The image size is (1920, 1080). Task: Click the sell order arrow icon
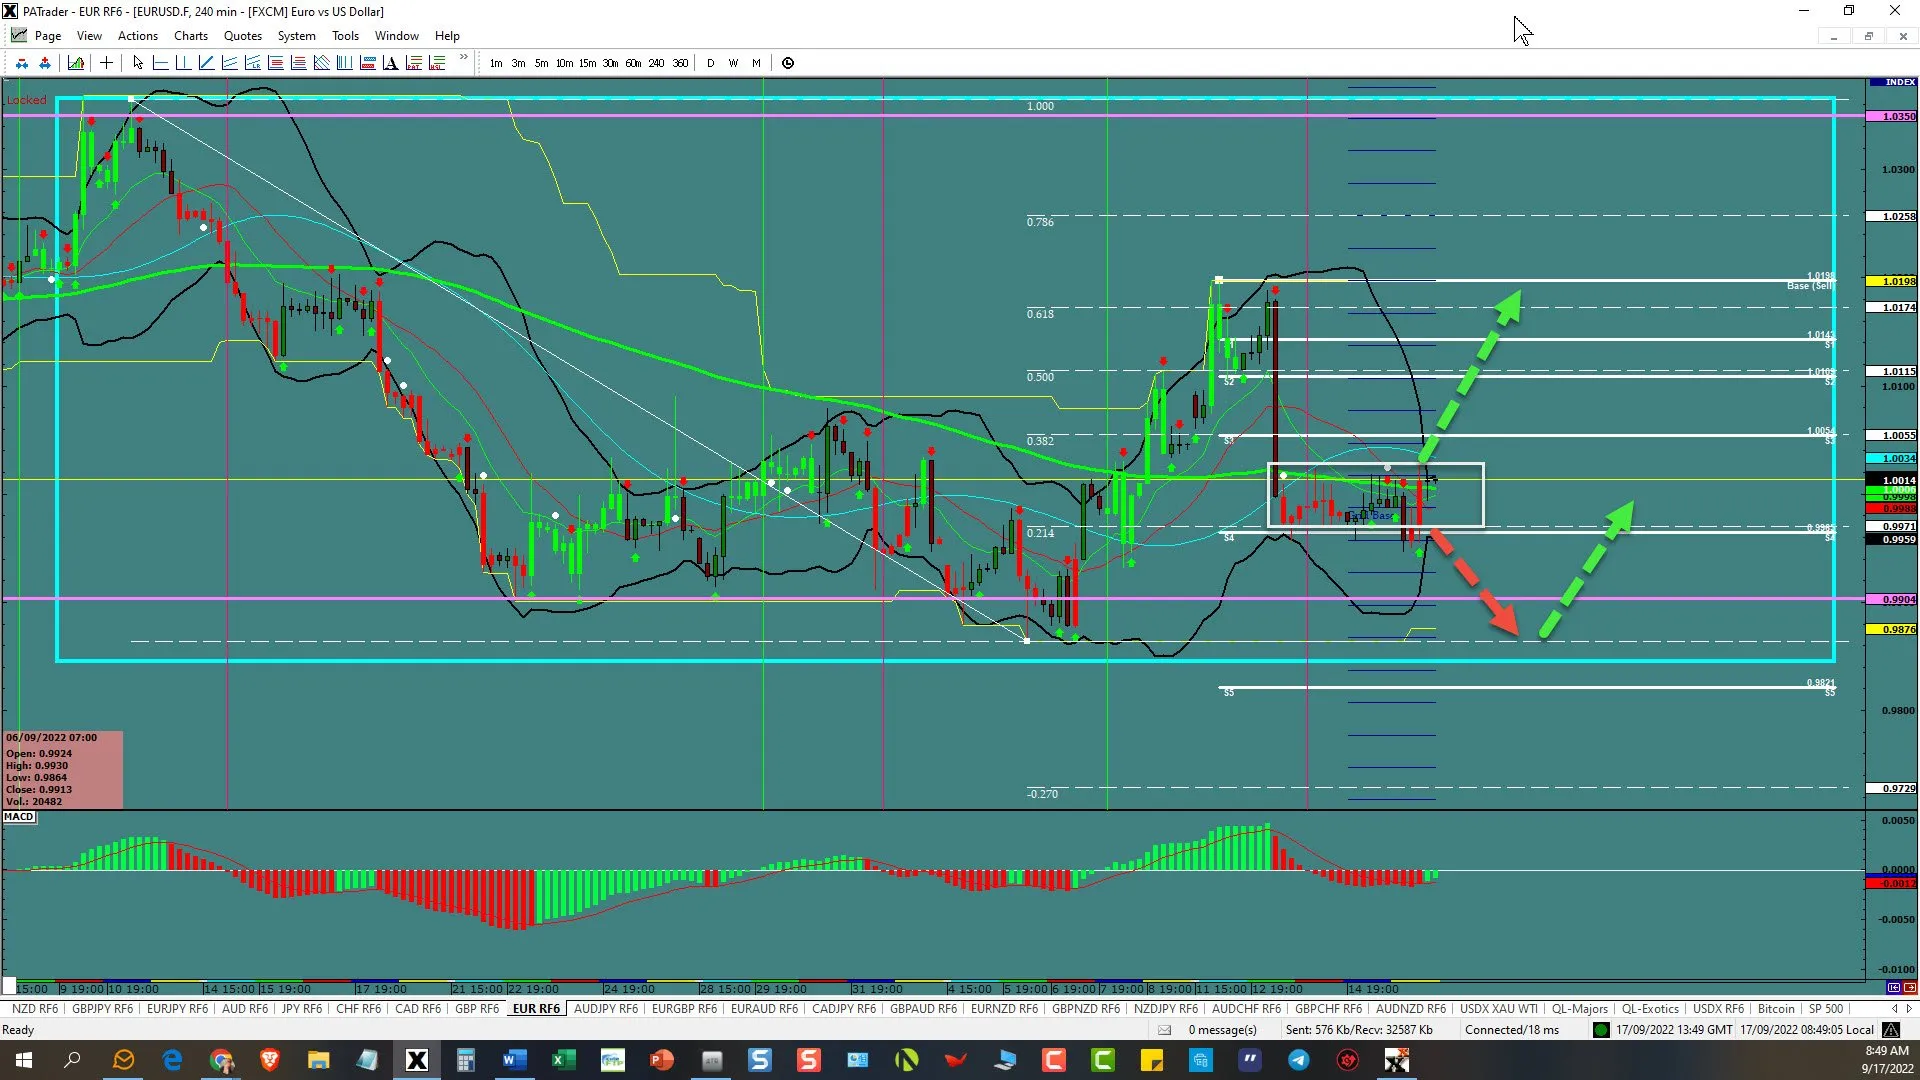[22, 63]
